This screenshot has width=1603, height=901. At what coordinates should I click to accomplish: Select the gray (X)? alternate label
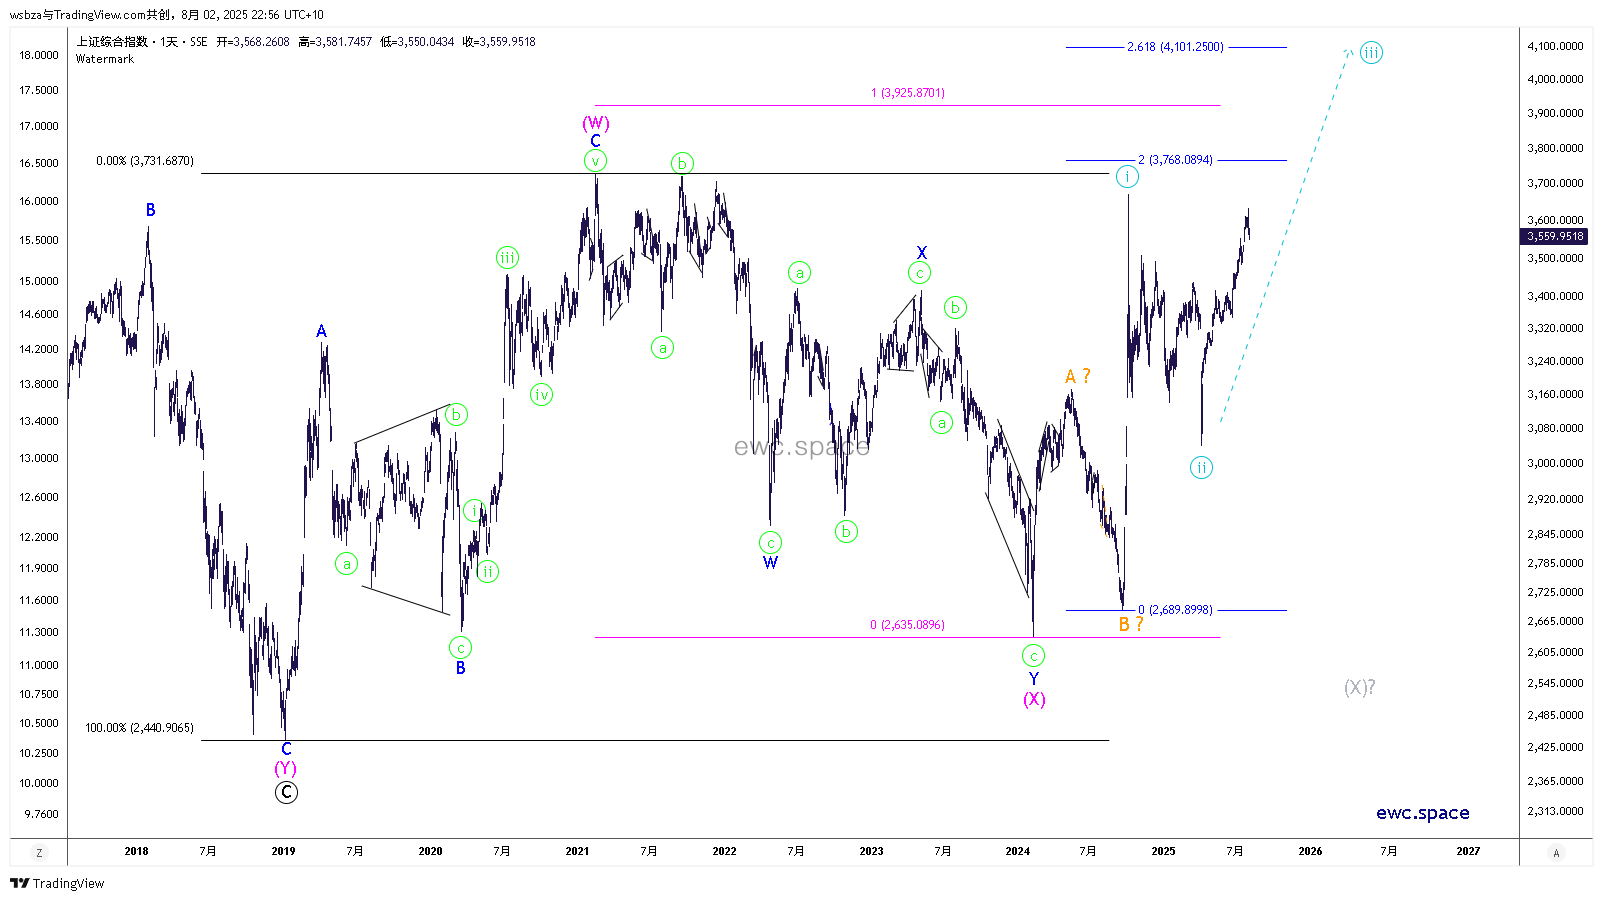click(x=1359, y=687)
